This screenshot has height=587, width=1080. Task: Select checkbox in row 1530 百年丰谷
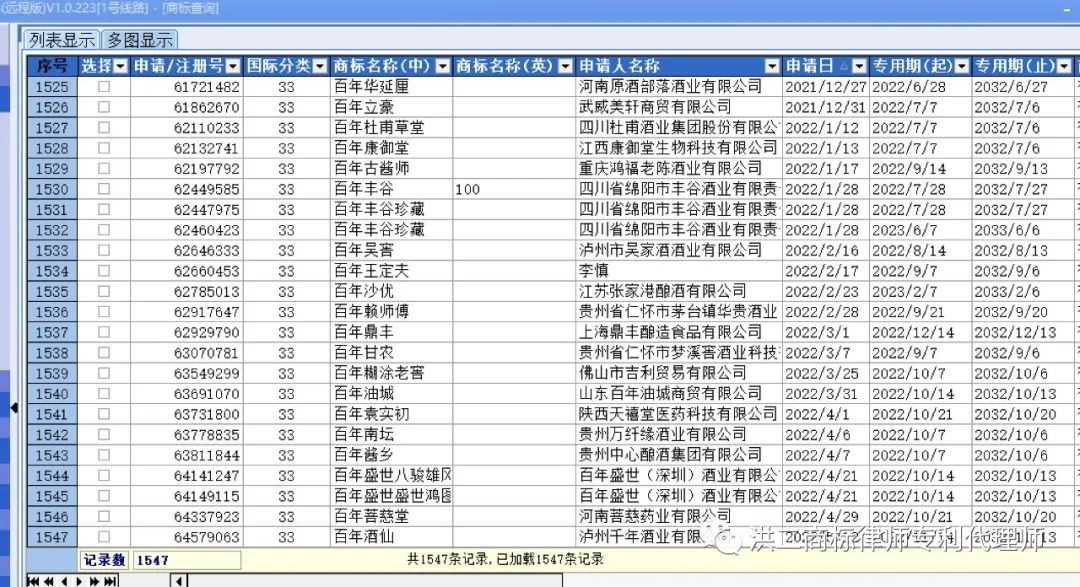(104, 189)
